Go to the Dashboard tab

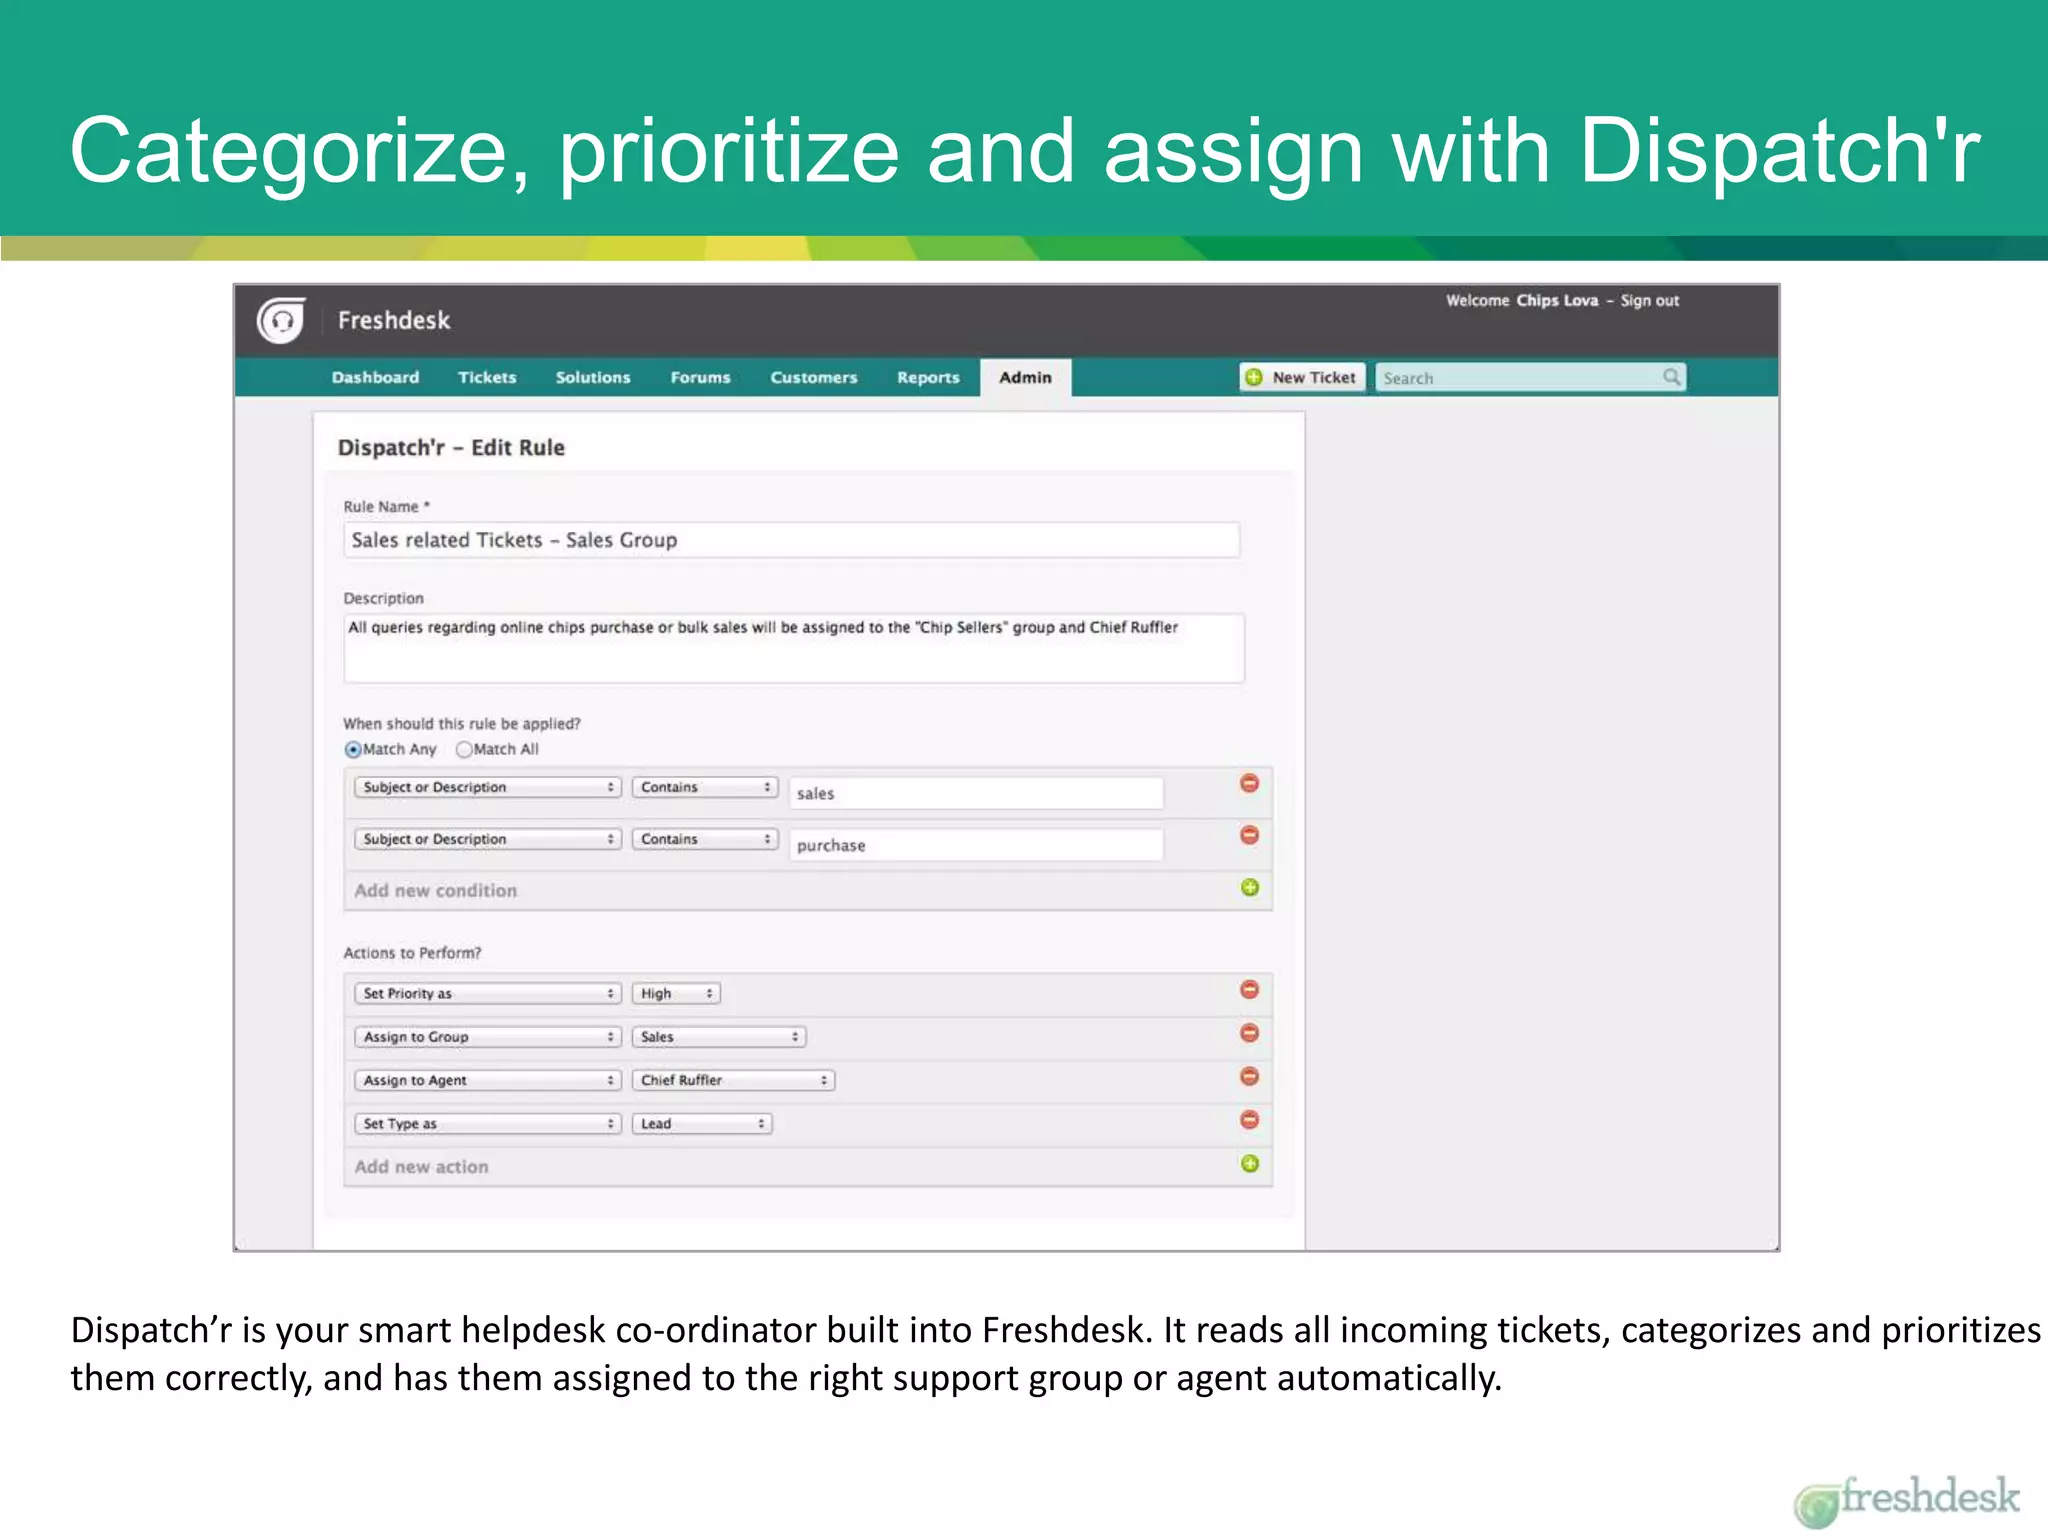(x=375, y=378)
